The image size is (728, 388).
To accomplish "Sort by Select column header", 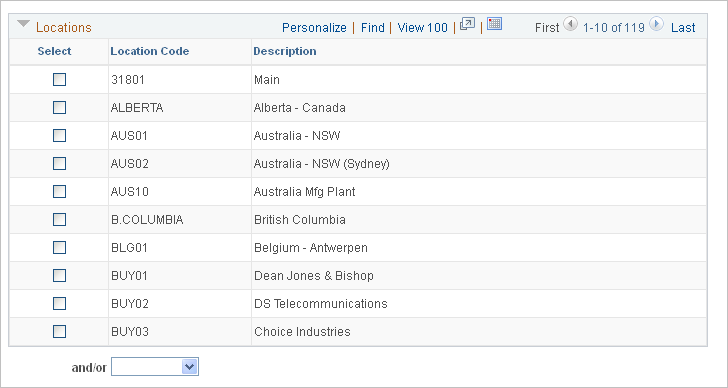I will [54, 51].
